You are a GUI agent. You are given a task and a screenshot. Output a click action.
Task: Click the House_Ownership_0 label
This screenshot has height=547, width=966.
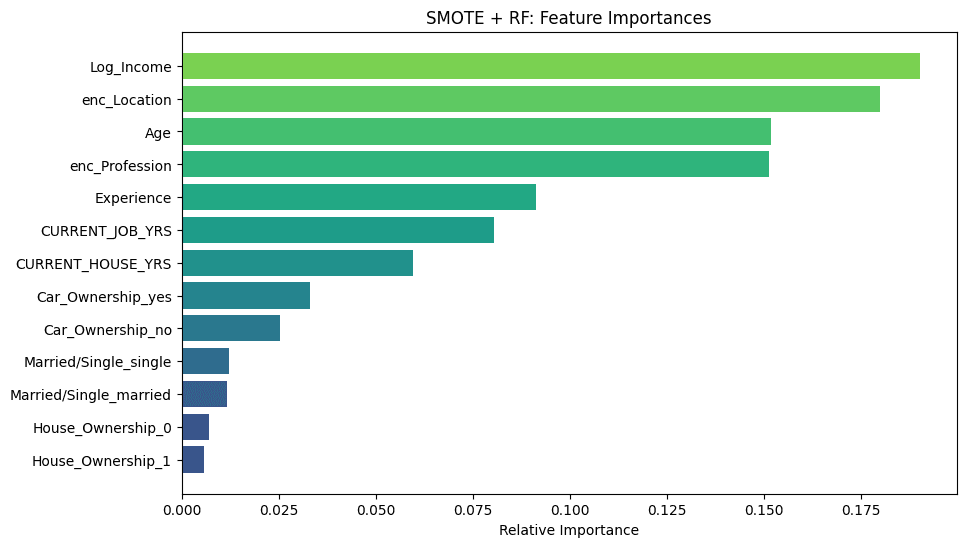102,428
